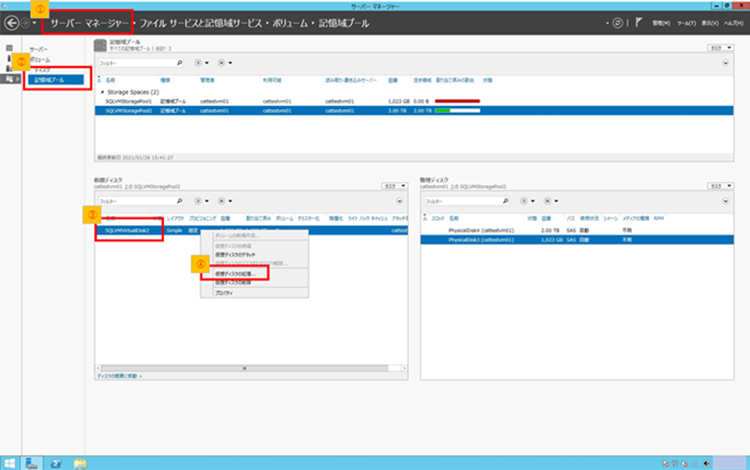Click the Windows Start button
750x470 pixels.
tap(9, 462)
